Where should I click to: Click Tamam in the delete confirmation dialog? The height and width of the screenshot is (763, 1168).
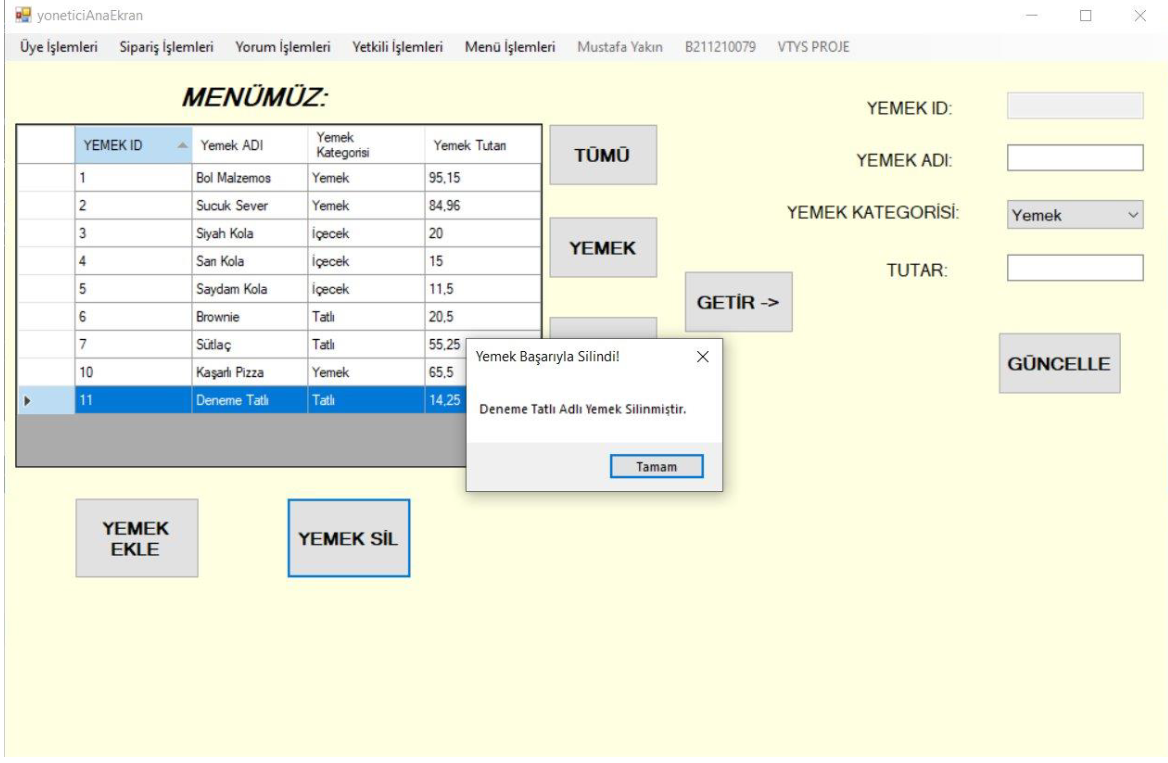tap(656, 467)
